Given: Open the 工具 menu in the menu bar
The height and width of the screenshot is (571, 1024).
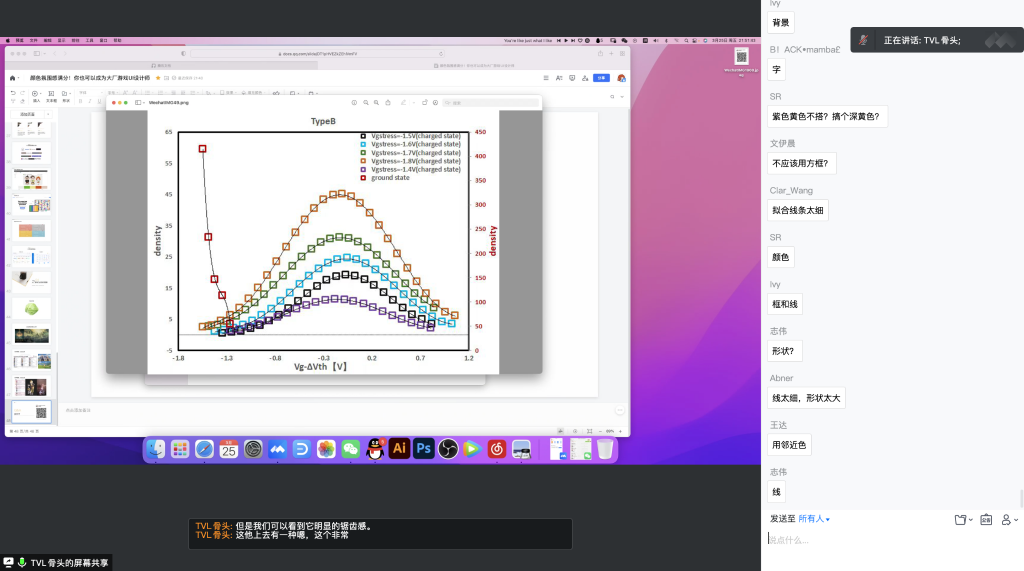Looking at the screenshot, I should pyautogui.click(x=89, y=41).
